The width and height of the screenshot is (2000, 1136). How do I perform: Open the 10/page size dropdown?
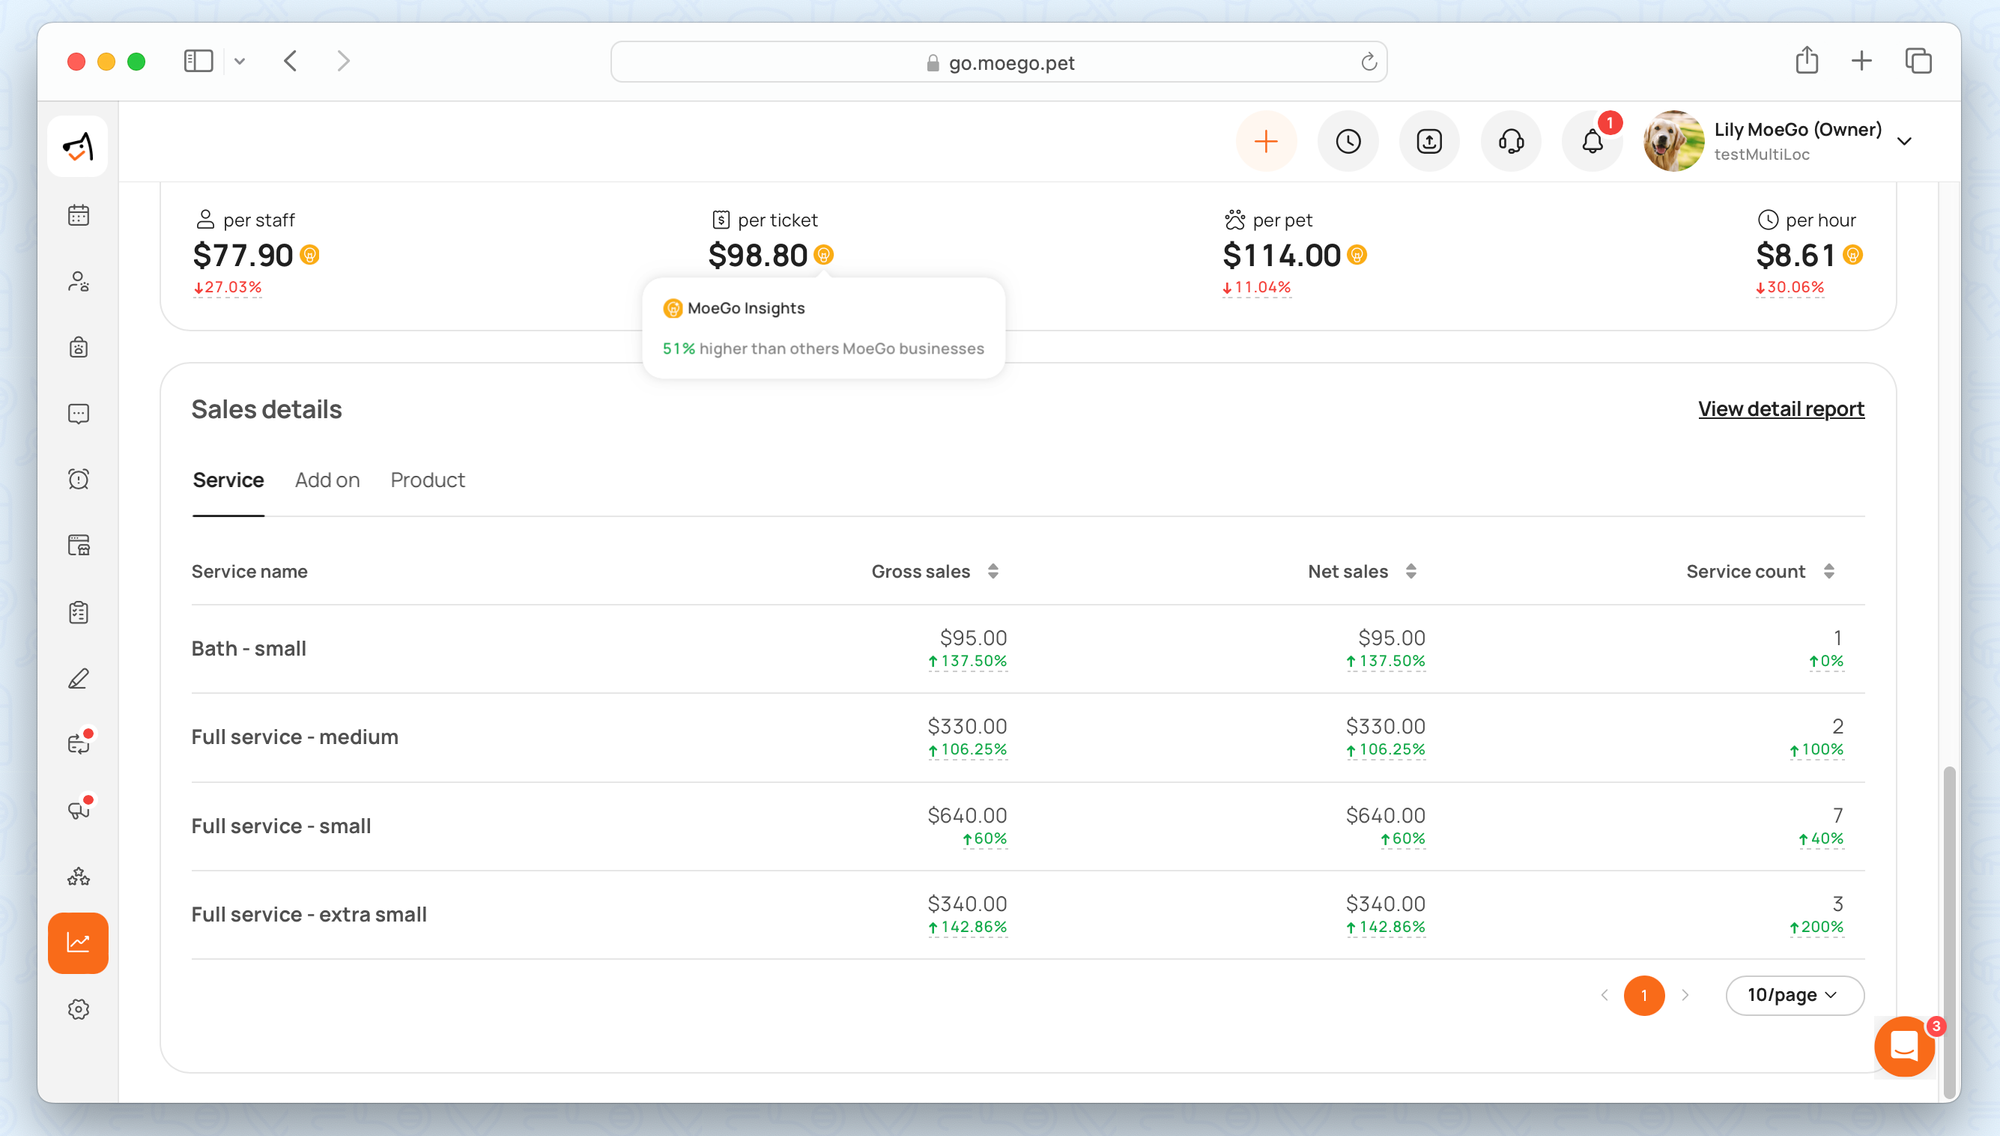[x=1794, y=995]
